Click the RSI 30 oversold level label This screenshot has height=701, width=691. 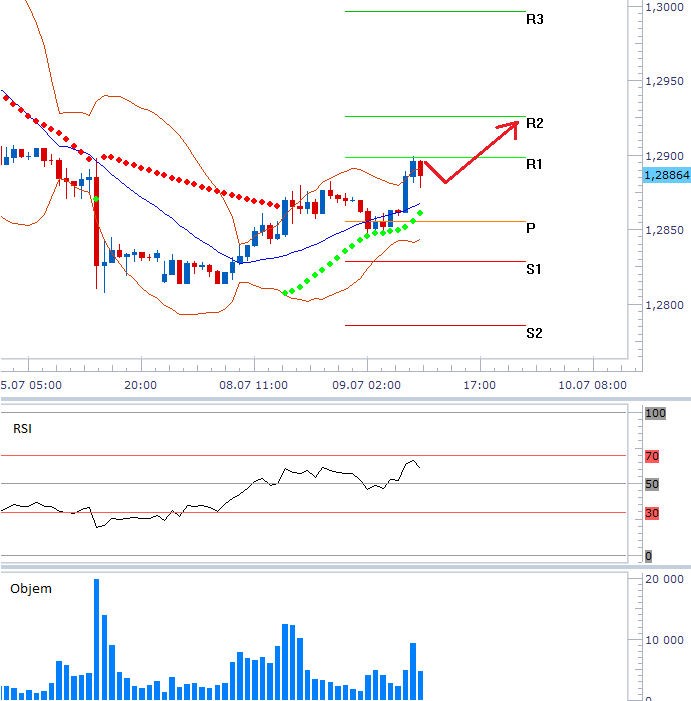pos(652,513)
